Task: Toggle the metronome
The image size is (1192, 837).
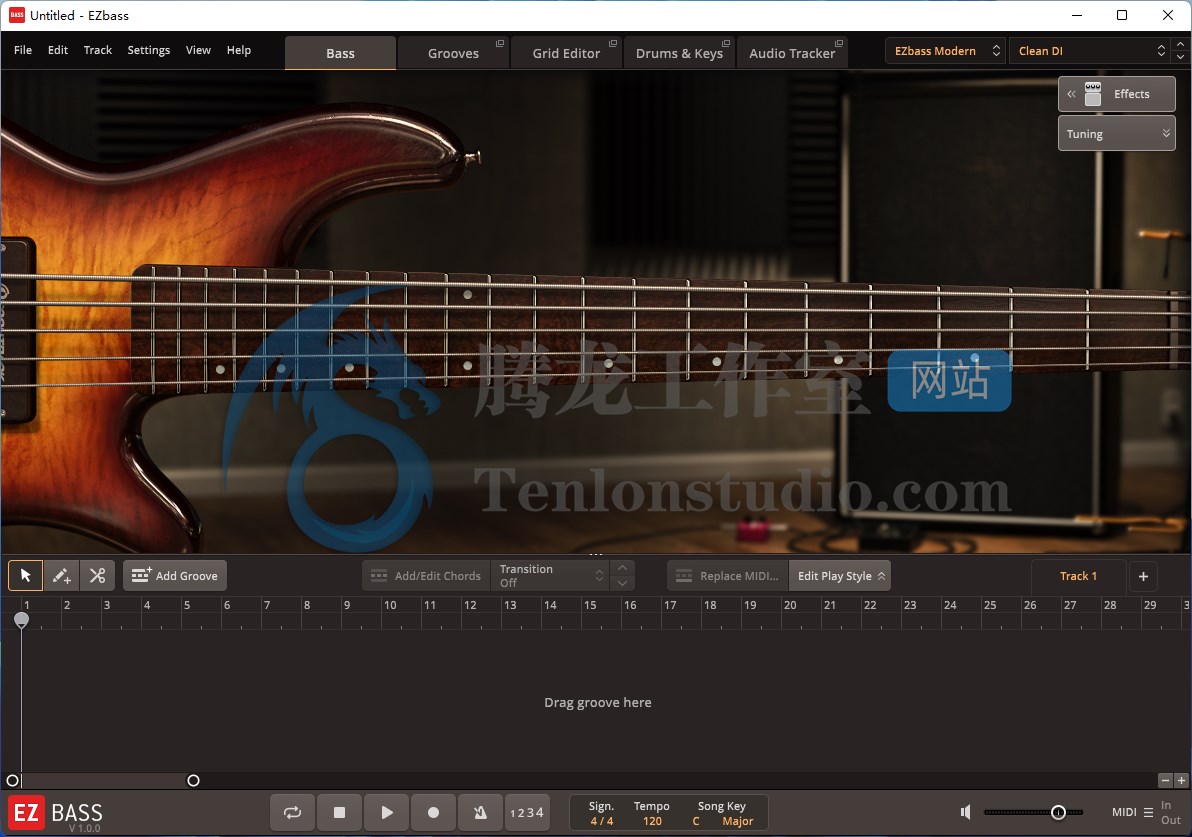Action: click(x=480, y=812)
